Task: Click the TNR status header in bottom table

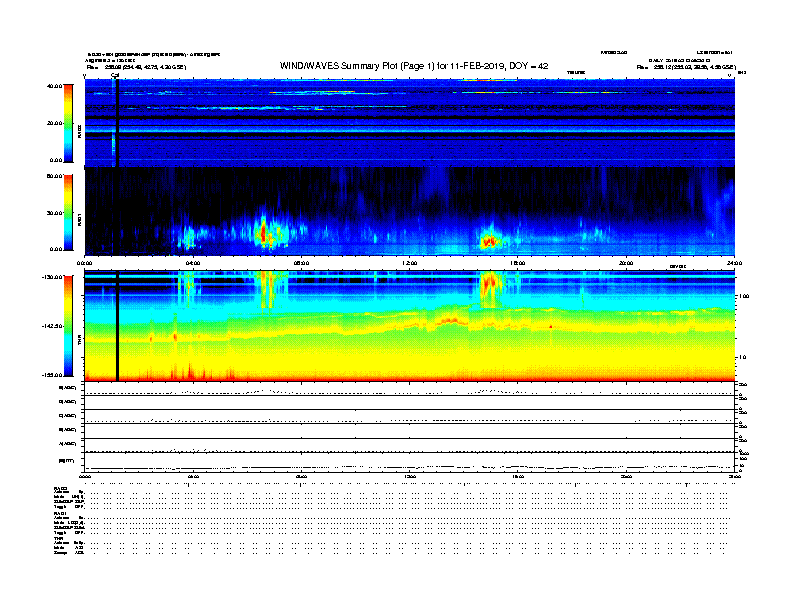Action: click(58, 538)
